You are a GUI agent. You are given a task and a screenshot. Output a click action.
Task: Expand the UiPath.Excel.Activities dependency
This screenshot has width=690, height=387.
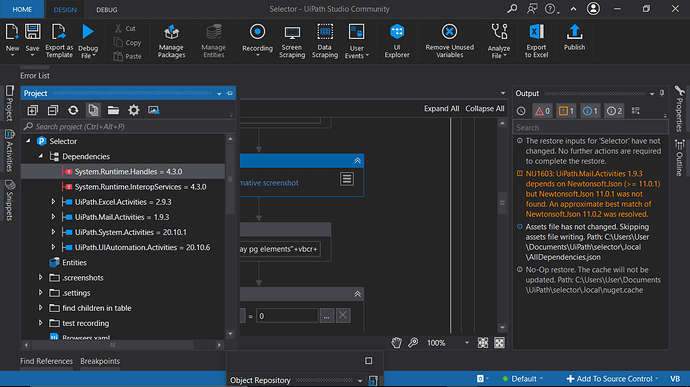click(x=53, y=202)
